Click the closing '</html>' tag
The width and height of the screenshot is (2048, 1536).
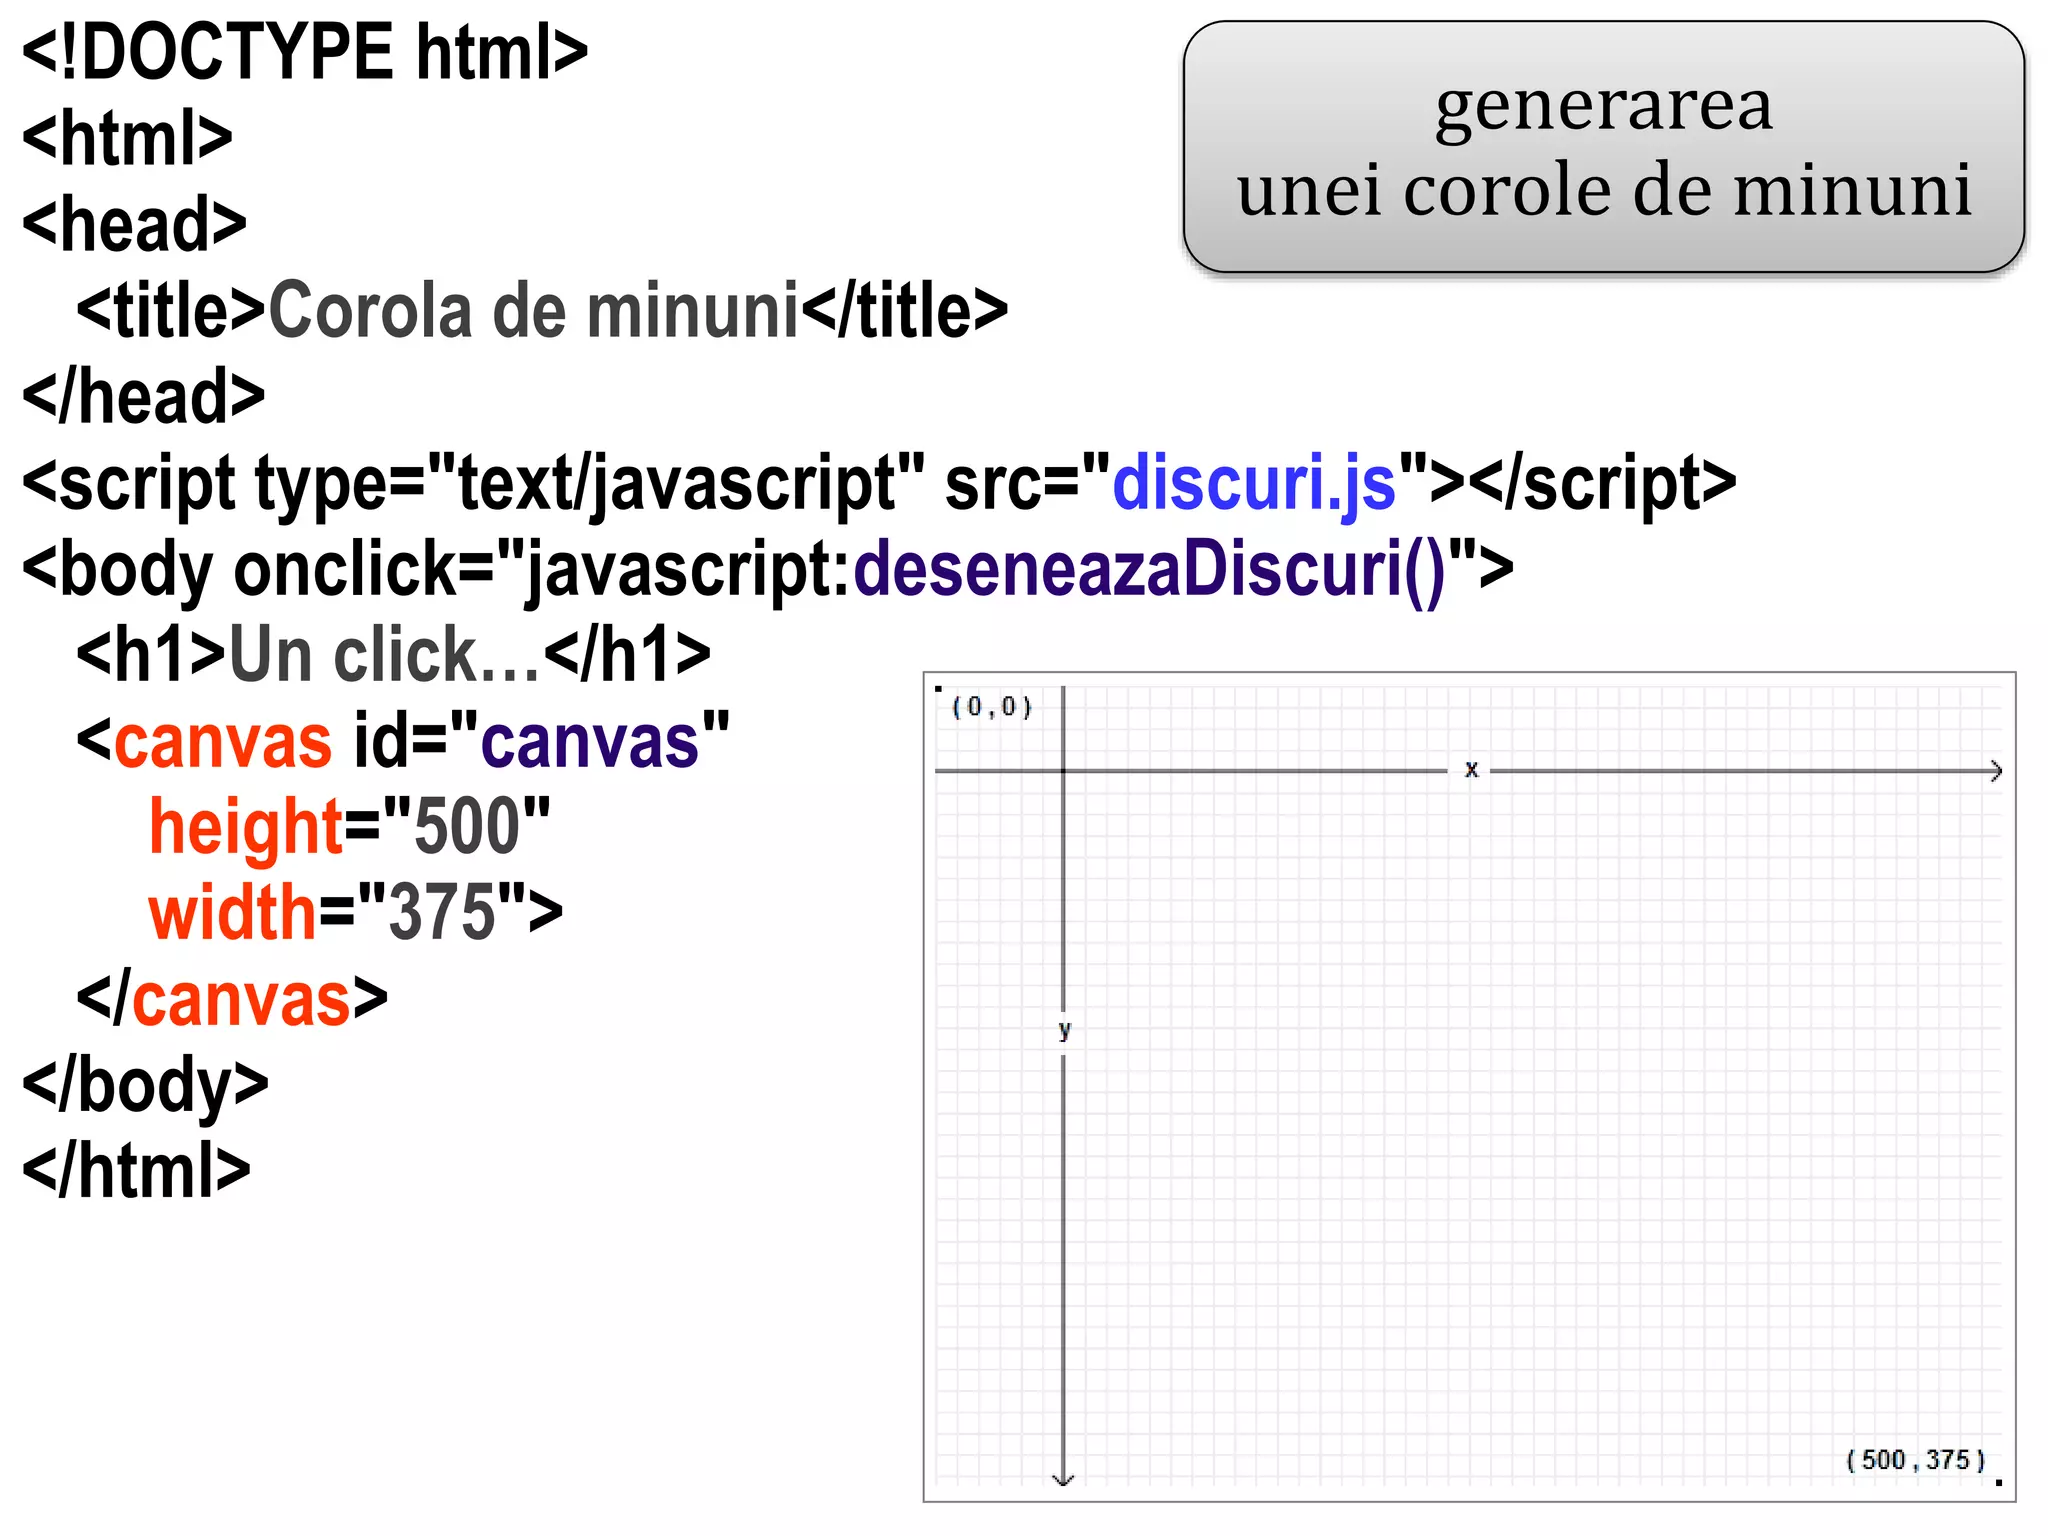[136, 1171]
